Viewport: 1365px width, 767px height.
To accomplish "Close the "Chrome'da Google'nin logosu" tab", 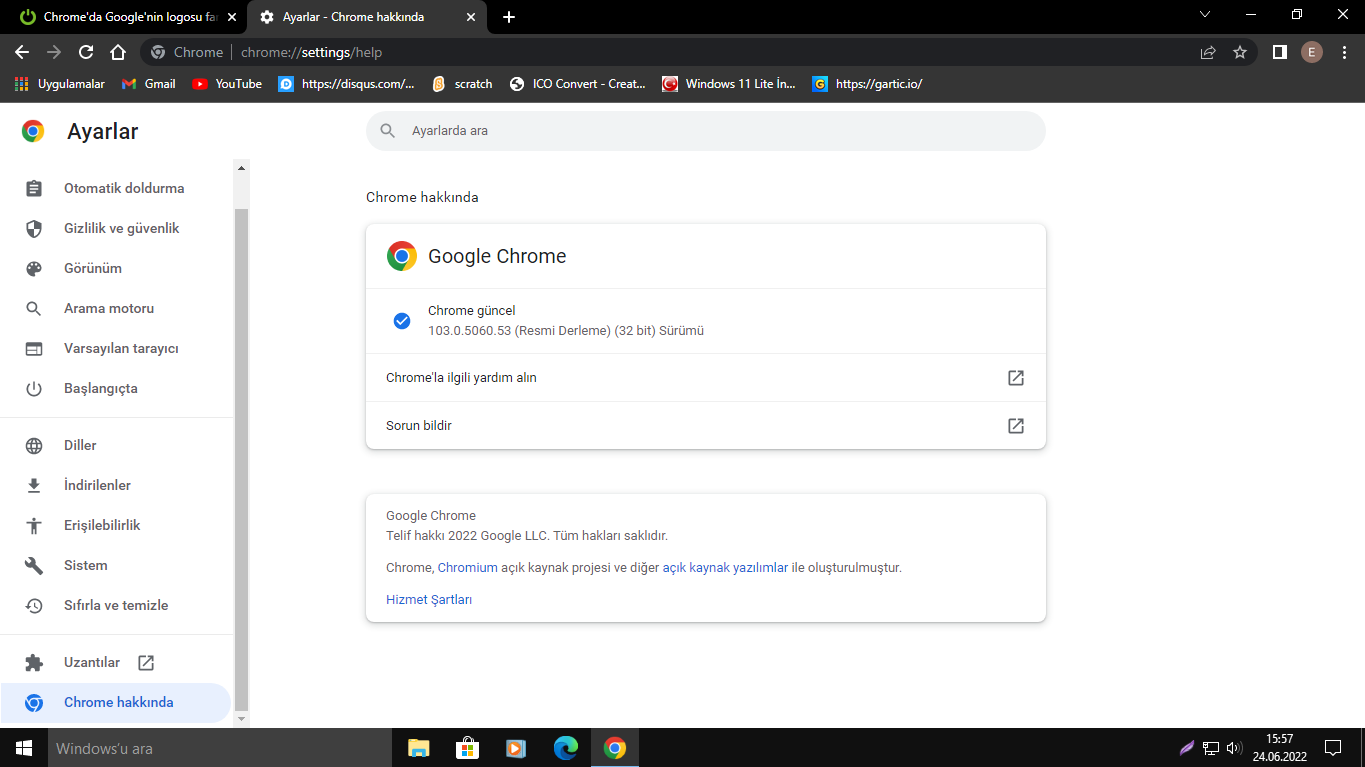I will point(231,17).
